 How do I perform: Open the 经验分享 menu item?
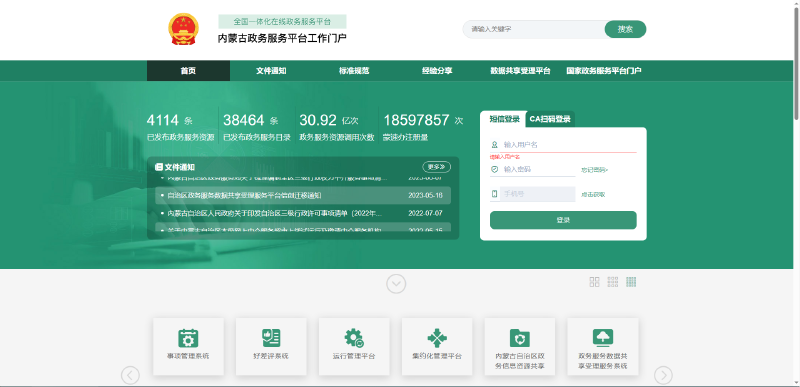[x=437, y=71]
